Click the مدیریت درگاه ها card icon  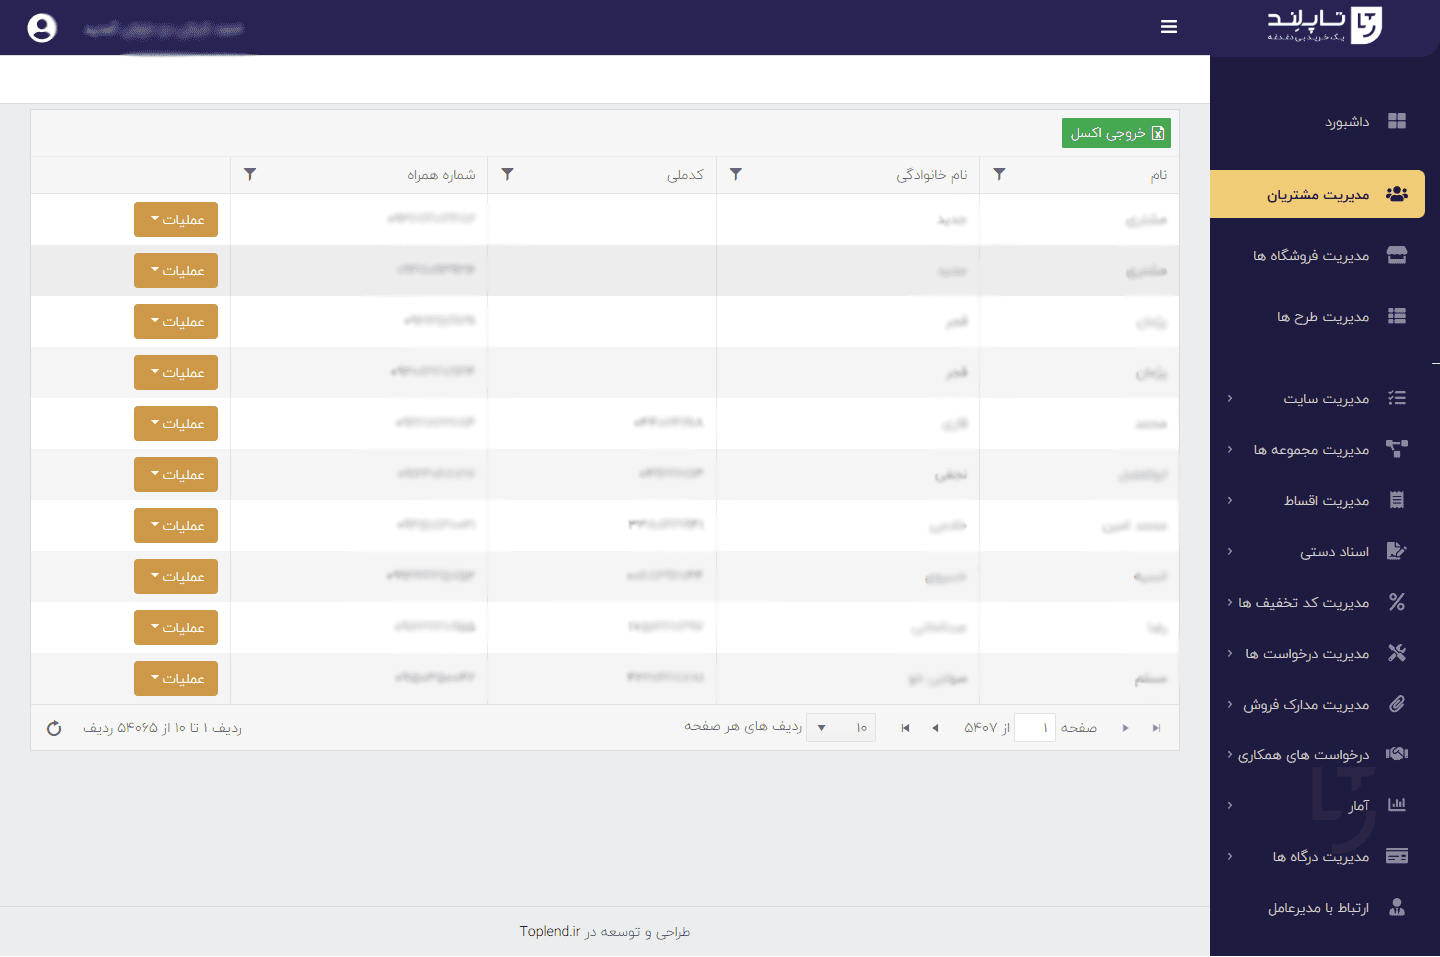click(x=1397, y=856)
